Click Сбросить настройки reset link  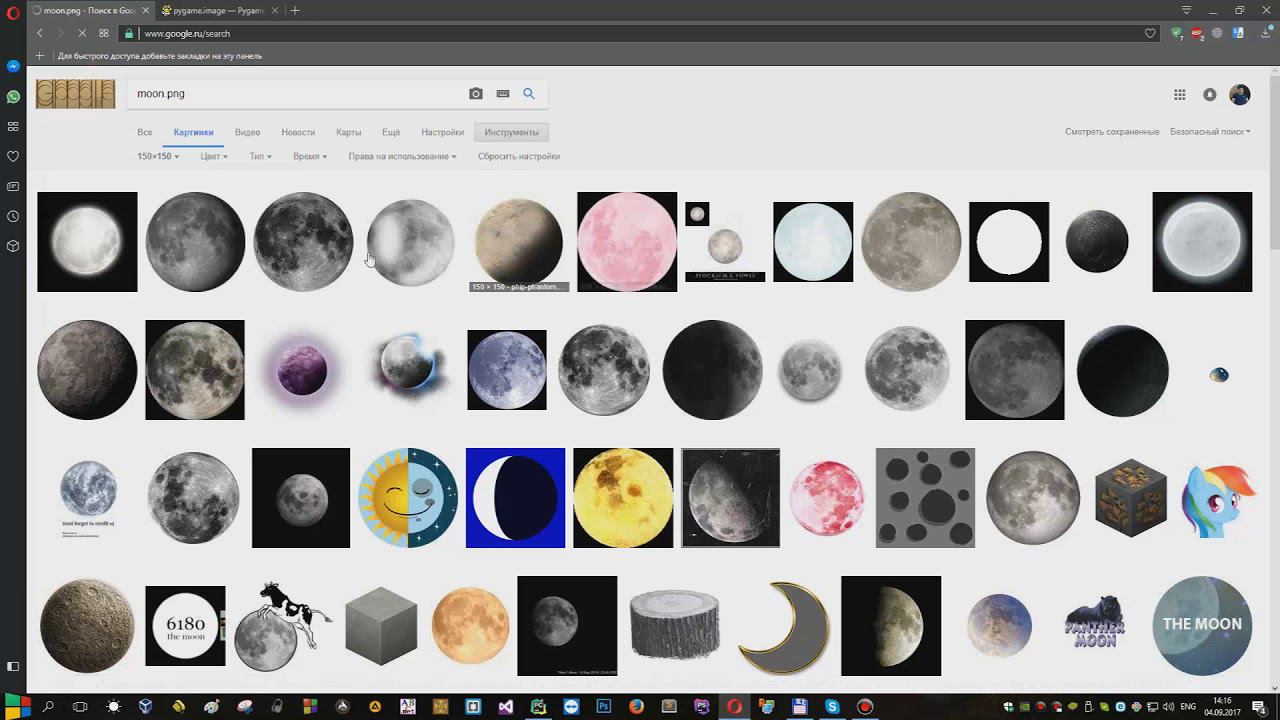[x=519, y=156]
